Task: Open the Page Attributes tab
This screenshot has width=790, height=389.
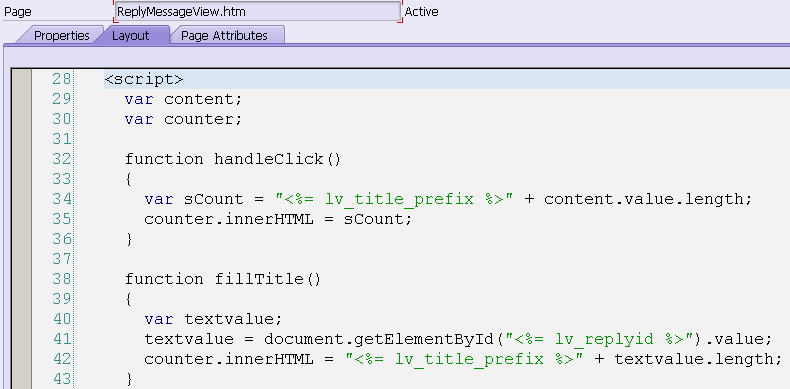Action: pyautogui.click(x=224, y=36)
